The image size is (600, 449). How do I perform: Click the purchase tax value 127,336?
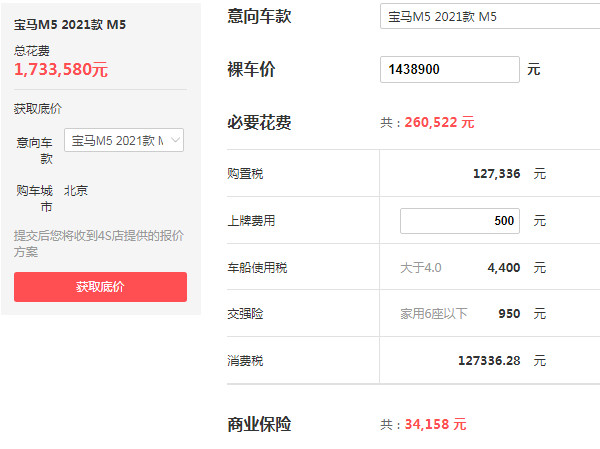tap(496, 174)
